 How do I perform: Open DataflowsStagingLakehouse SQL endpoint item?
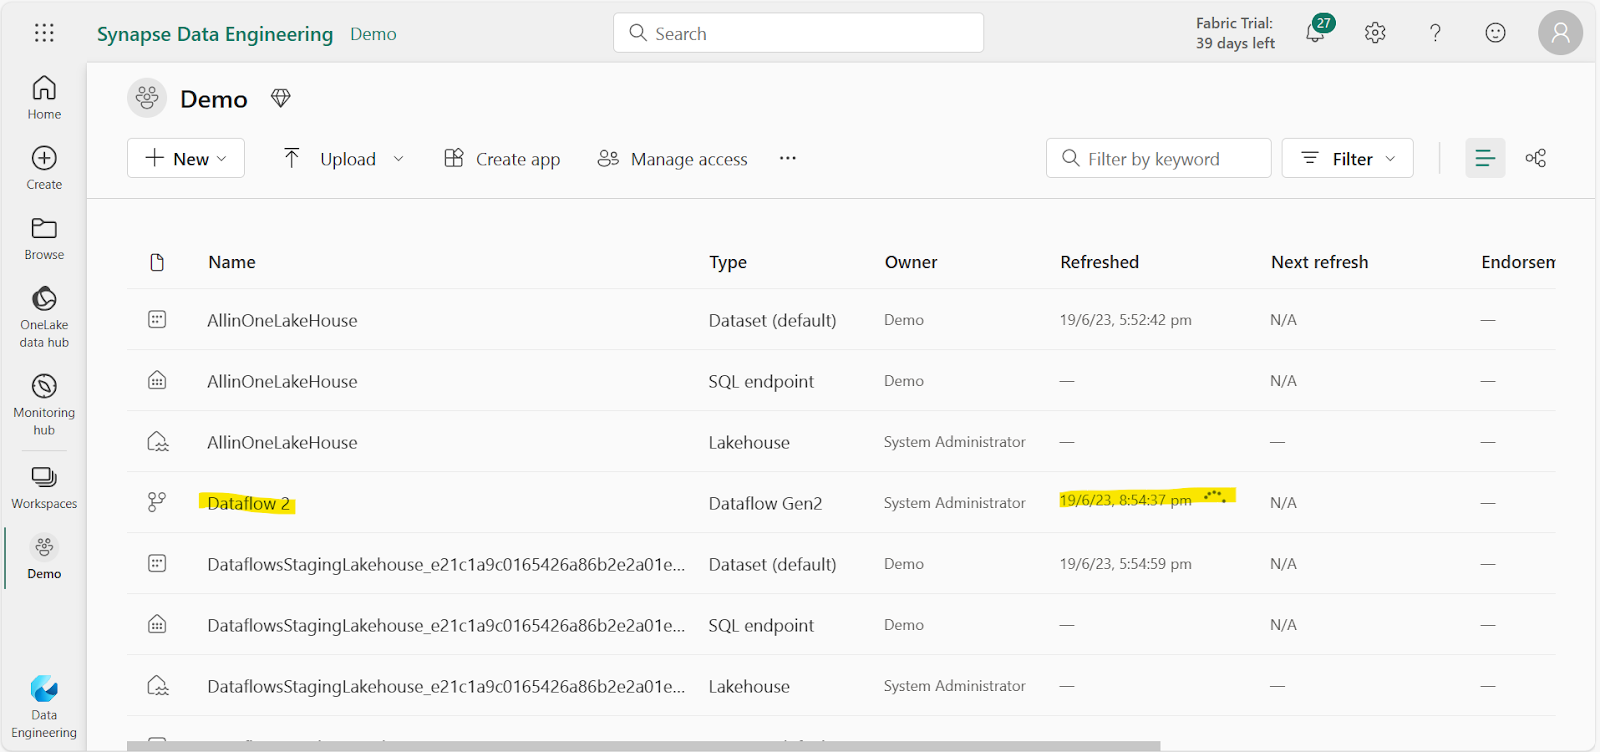coord(446,625)
